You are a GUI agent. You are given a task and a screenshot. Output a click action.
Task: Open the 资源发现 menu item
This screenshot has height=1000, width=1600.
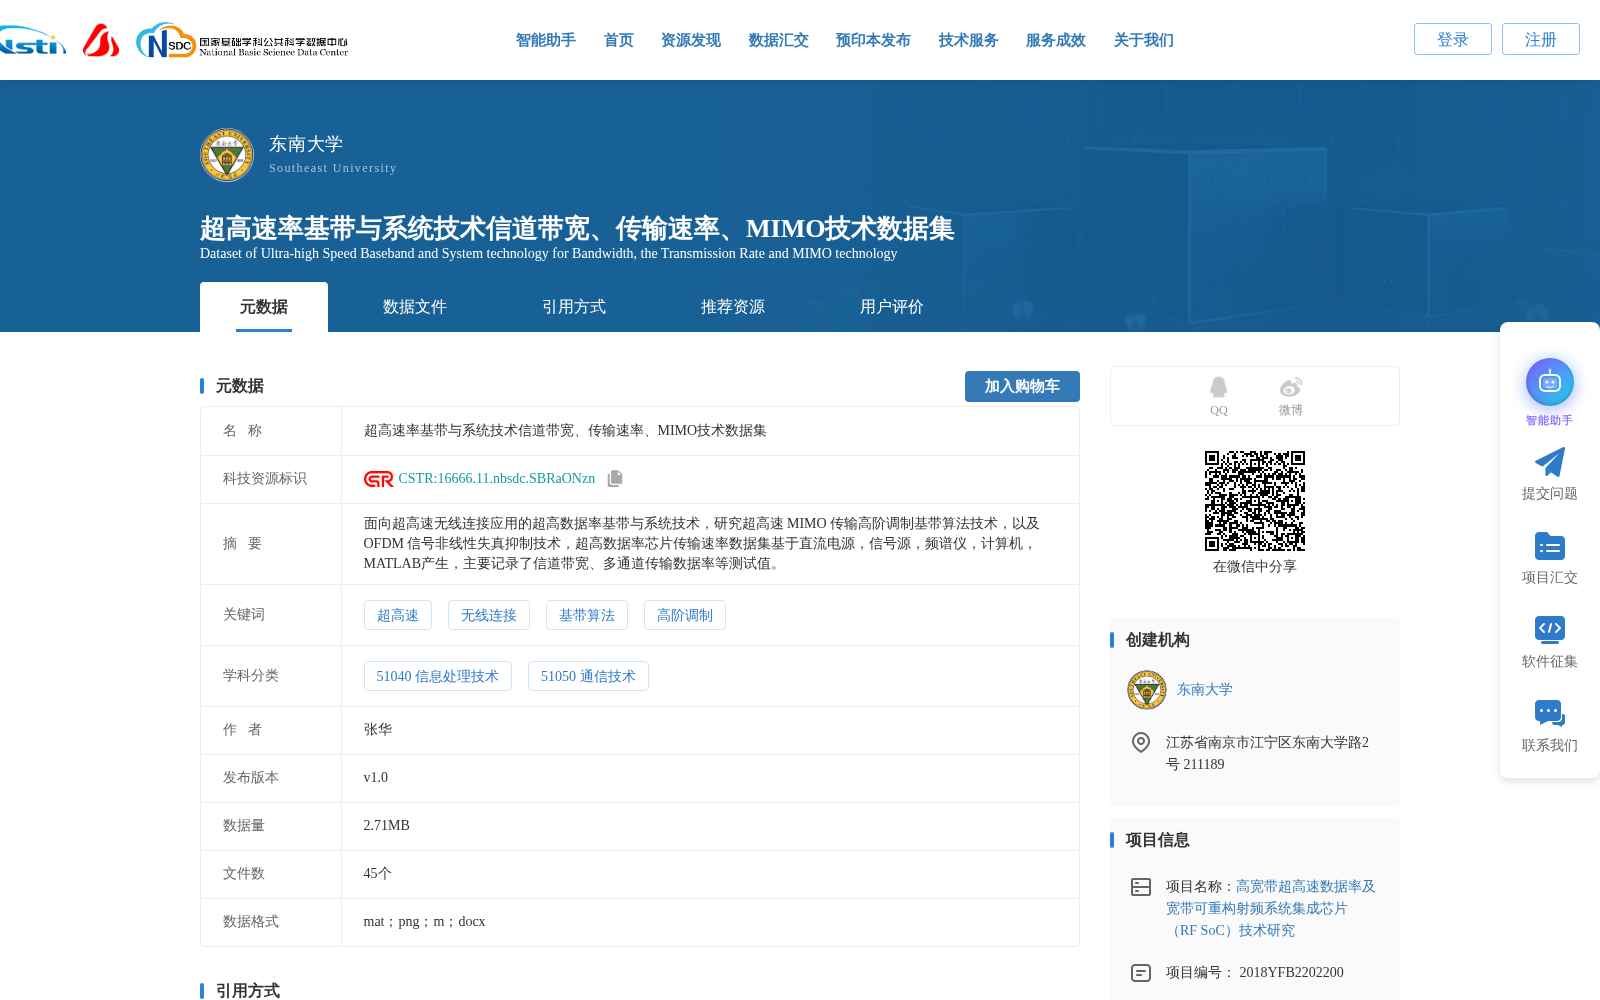coord(691,40)
